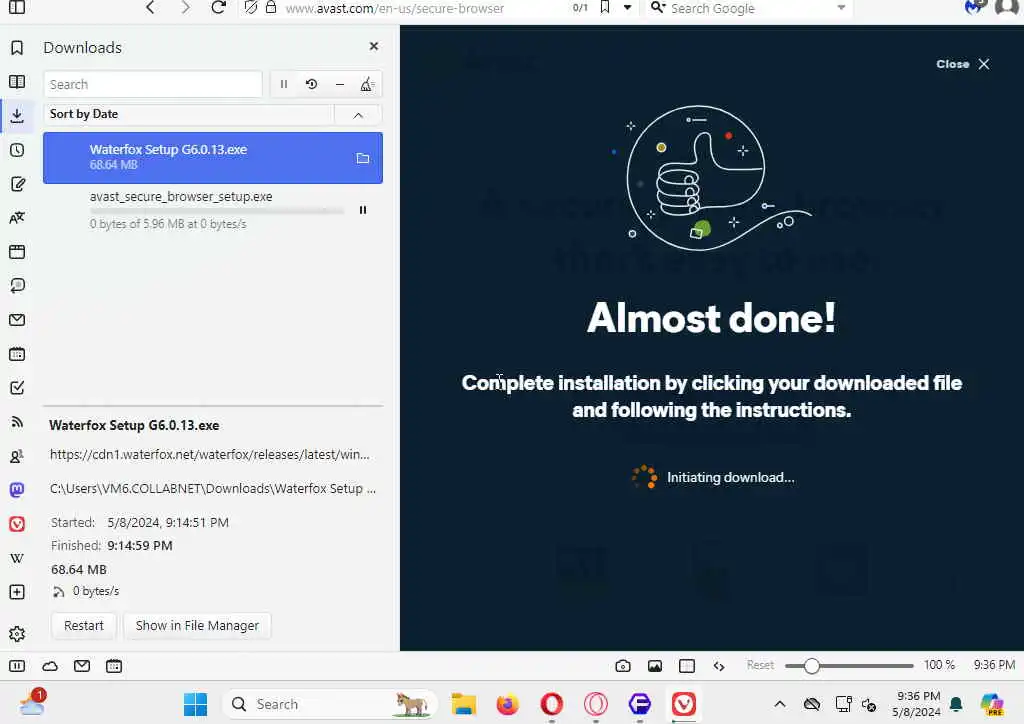The width and height of the screenshot is (1024, 724).
Task: Select the Waterfox Setup G6.0.13.exe download
Action: (x=213, y=157)
